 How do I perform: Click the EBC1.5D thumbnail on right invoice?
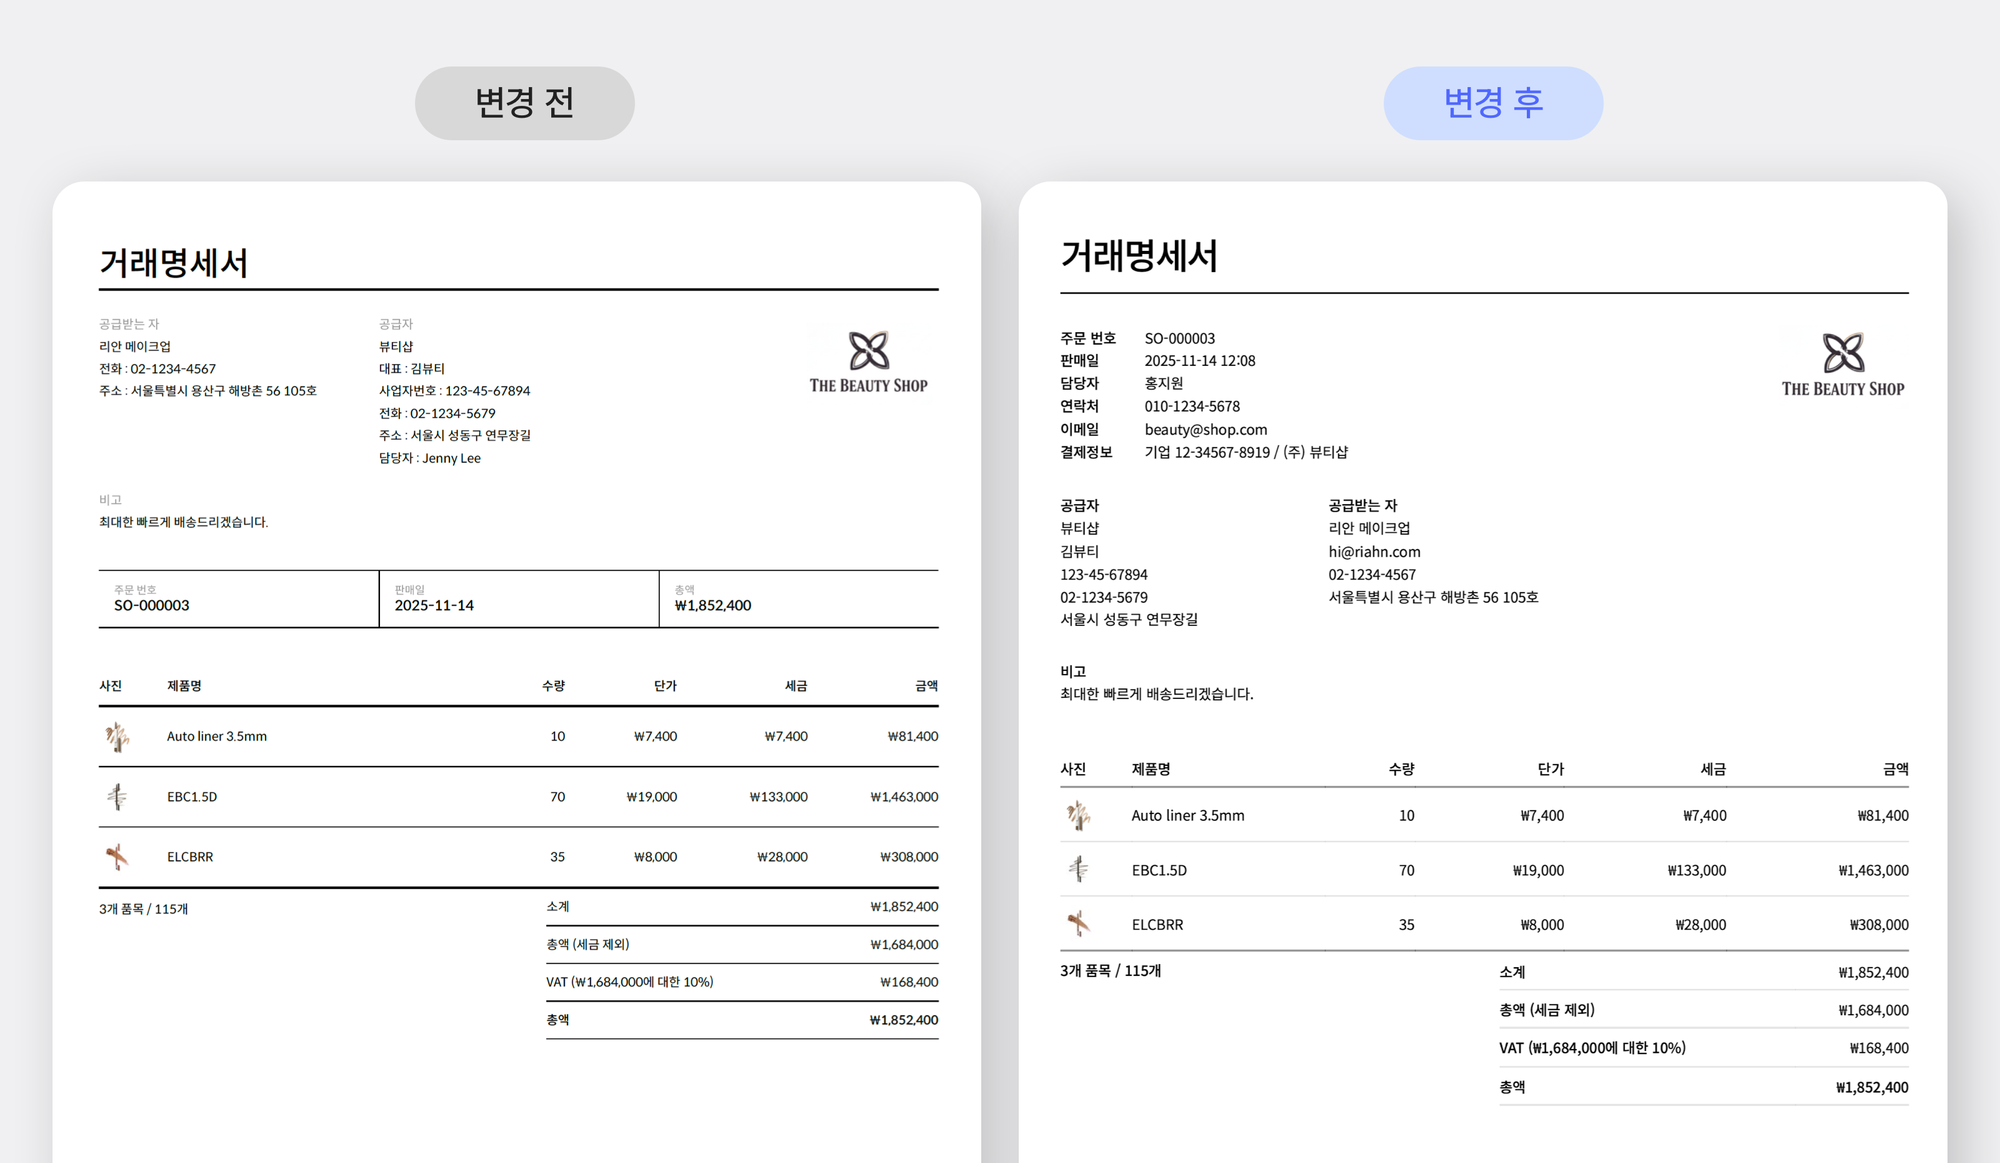tap(1078, 869)
